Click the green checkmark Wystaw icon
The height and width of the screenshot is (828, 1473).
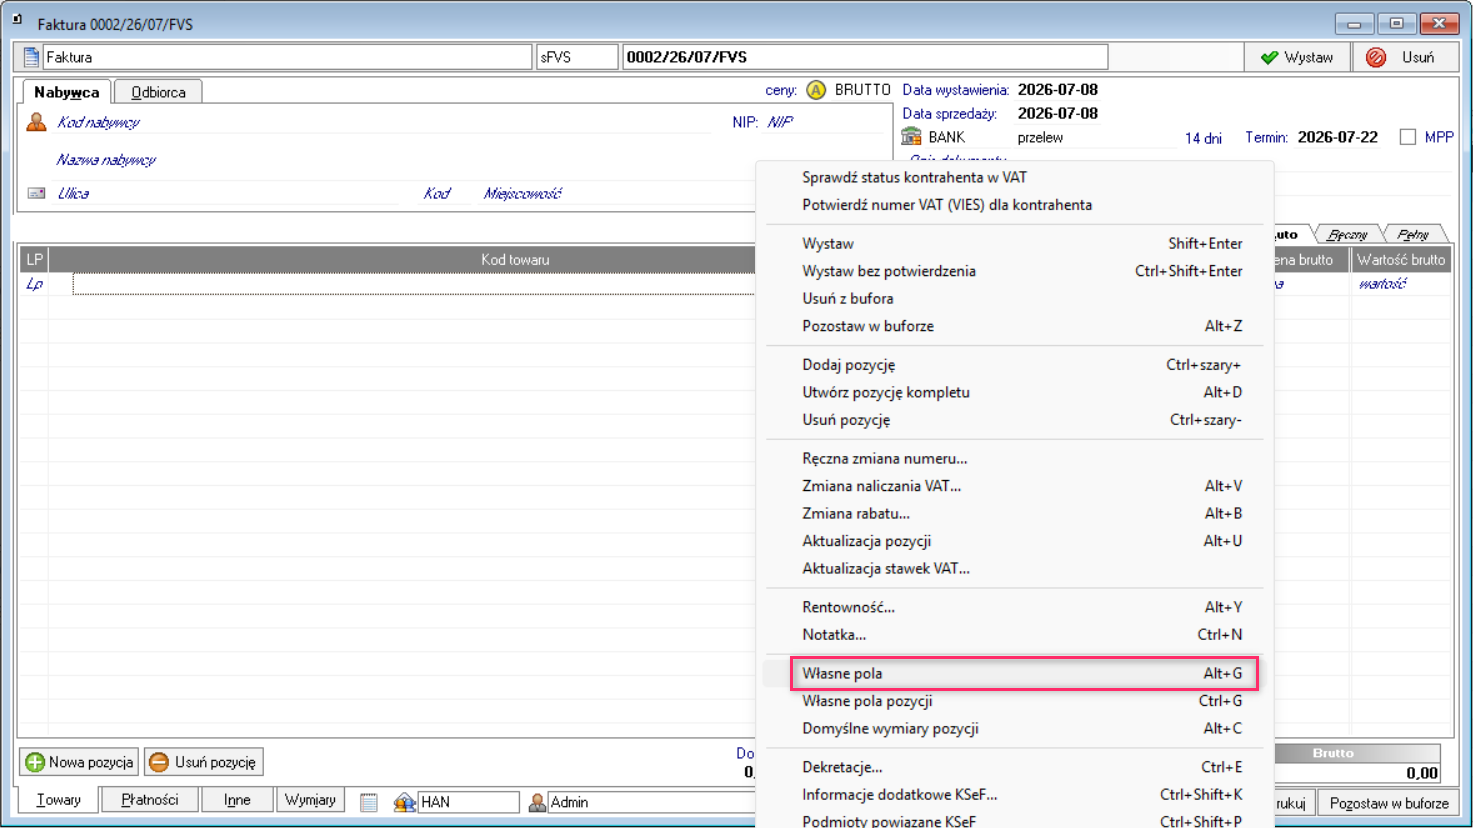click(x=1269, y=57)
